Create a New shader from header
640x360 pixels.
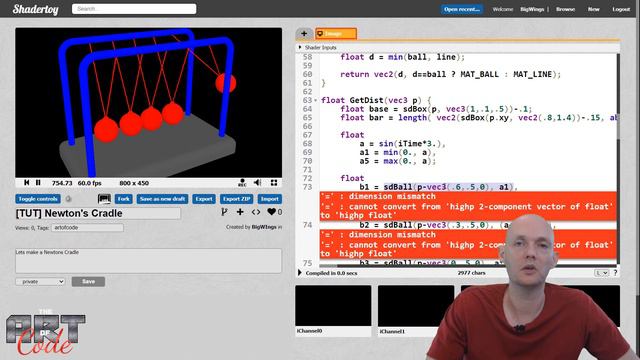point(593,9)
